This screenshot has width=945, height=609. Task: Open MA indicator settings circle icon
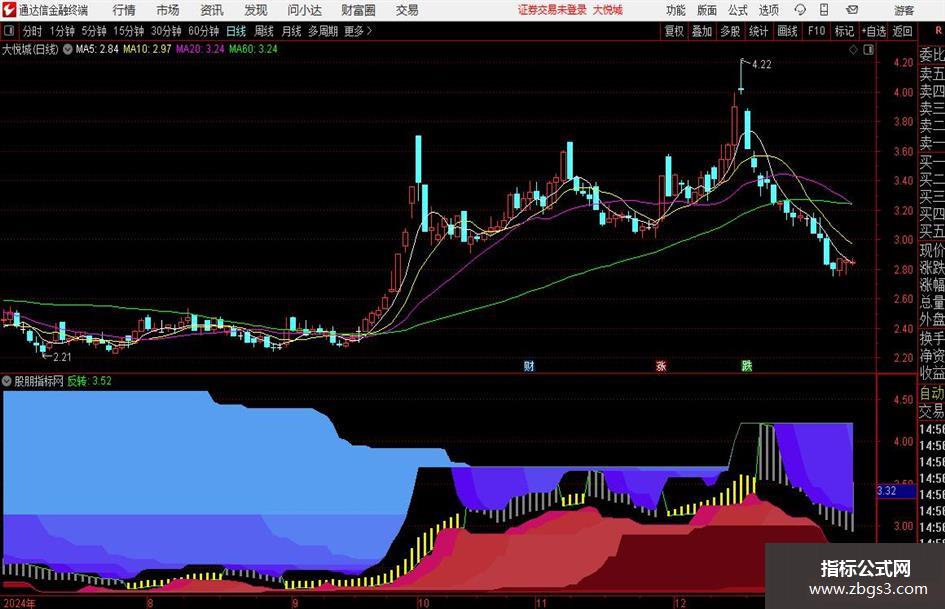(68, 49)
